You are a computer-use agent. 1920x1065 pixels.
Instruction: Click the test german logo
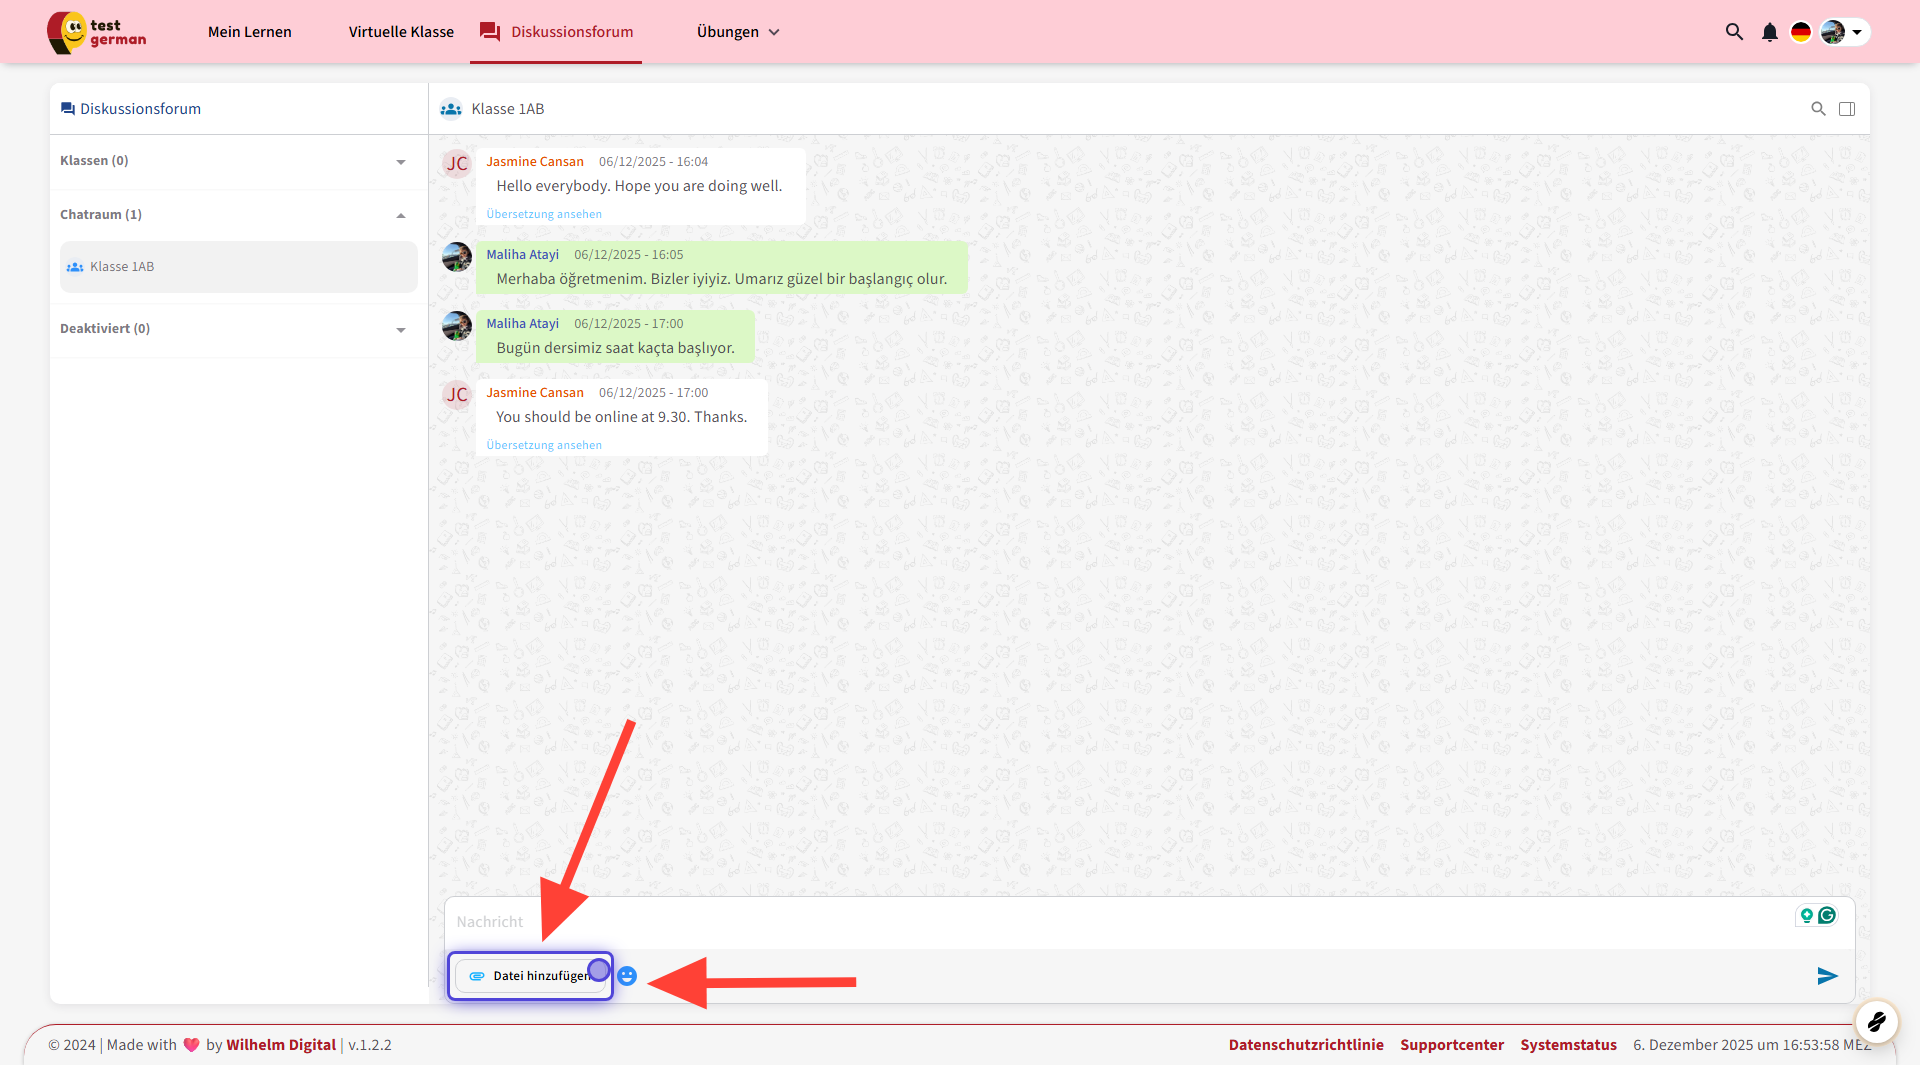point(97,32)
